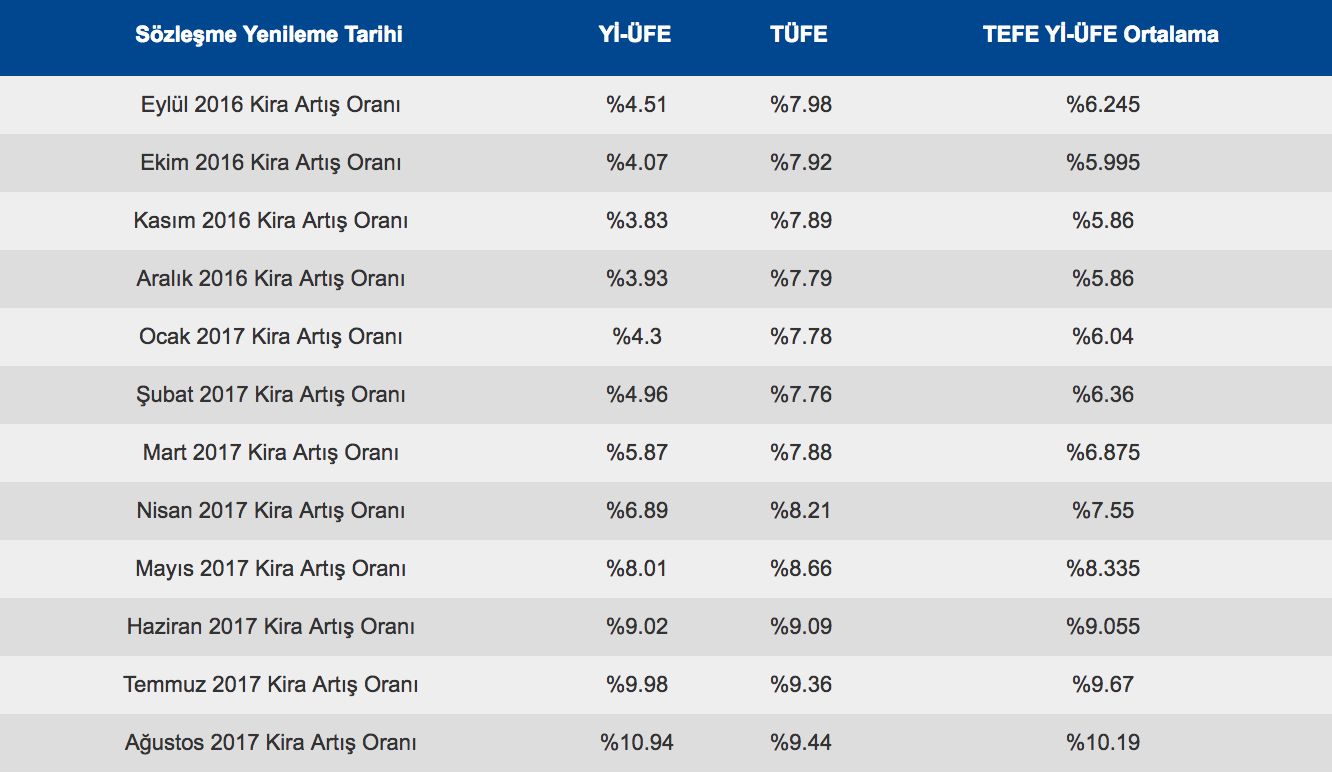Select the Mart 2017 Kira Artış Oranı row
The image size is (1332, 774).
(271, 453)
